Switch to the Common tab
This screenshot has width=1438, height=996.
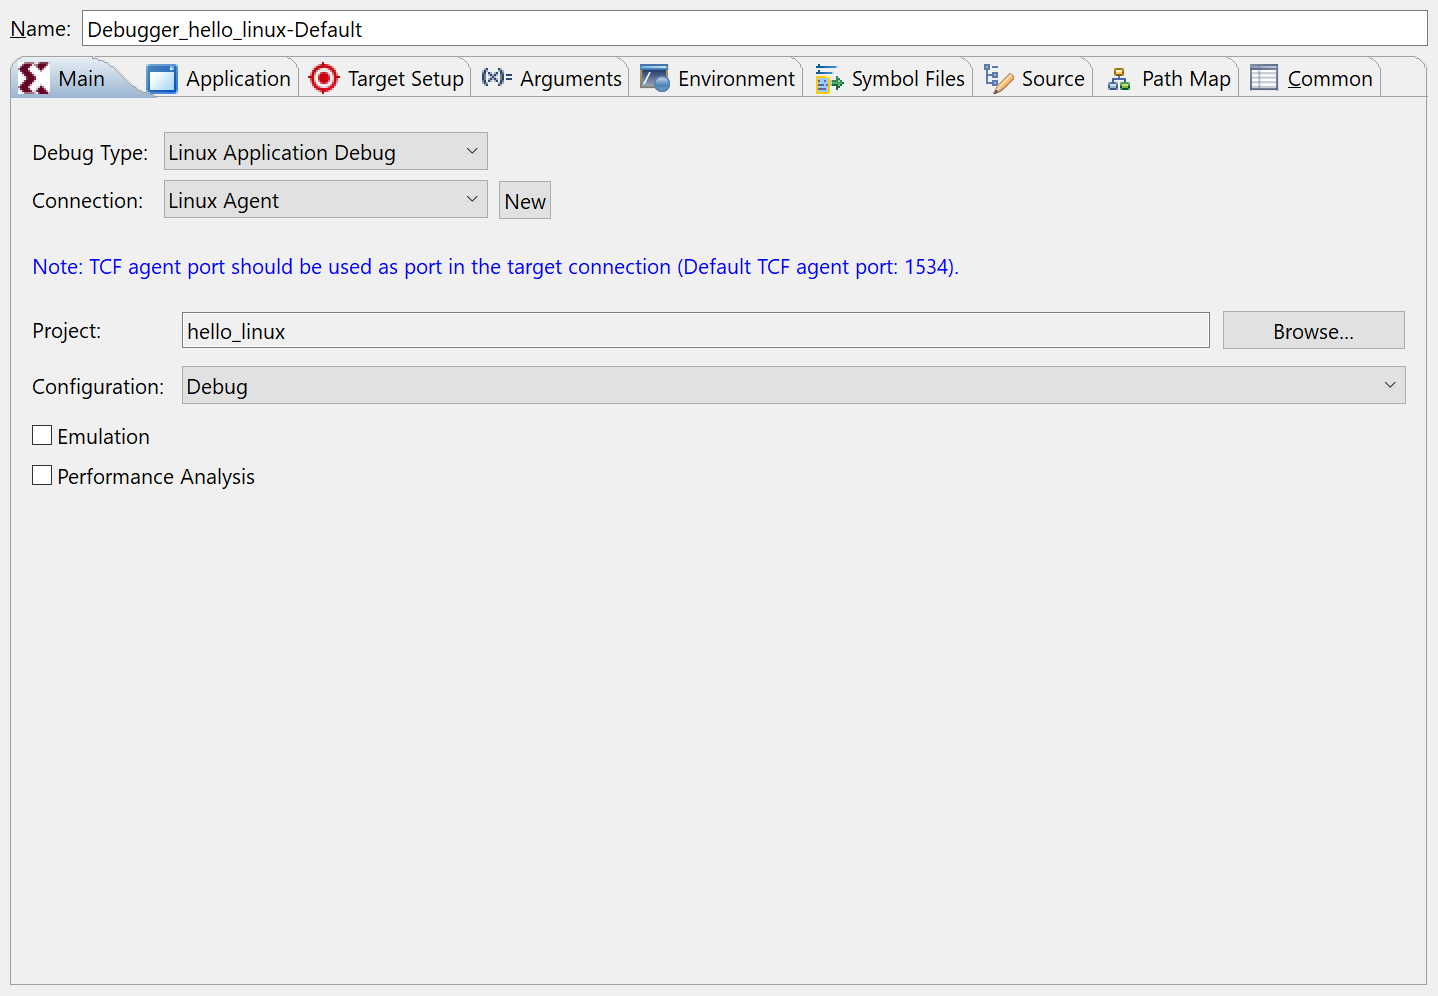(x=1312, y=78)
